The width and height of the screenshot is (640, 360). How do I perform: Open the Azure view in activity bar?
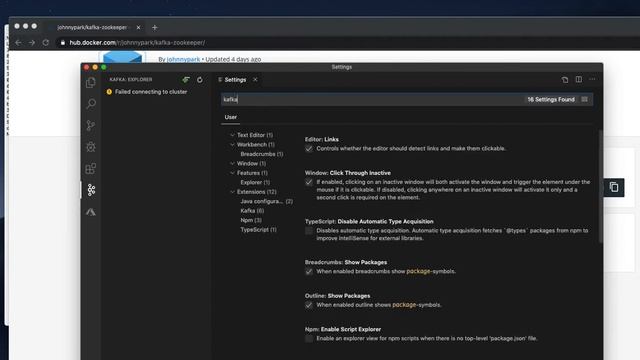pyautogui.click(x=91, y=212)
